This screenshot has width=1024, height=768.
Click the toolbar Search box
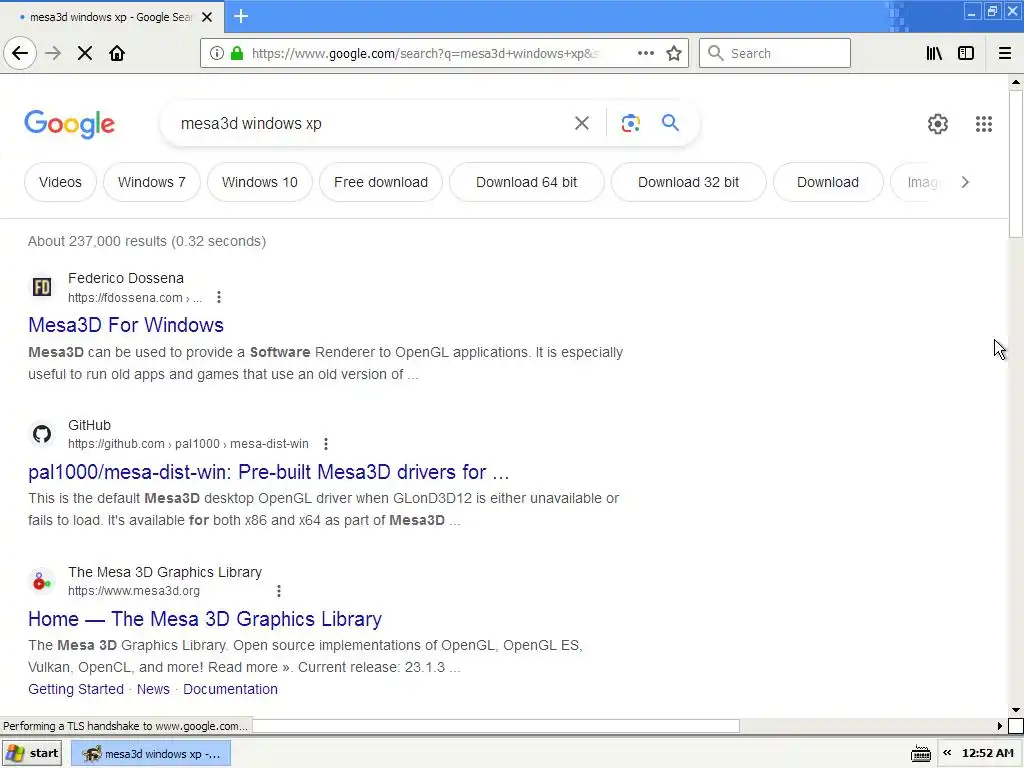(x=775, y=53)
